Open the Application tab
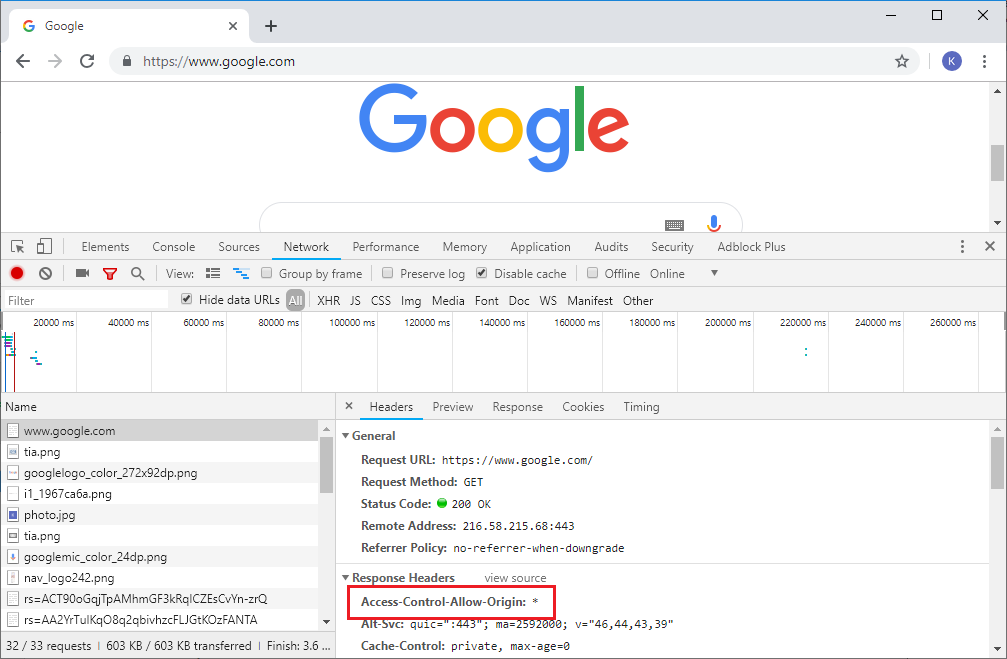The width and height of the screenshot is (1007, 659). (x=540, y=247)
